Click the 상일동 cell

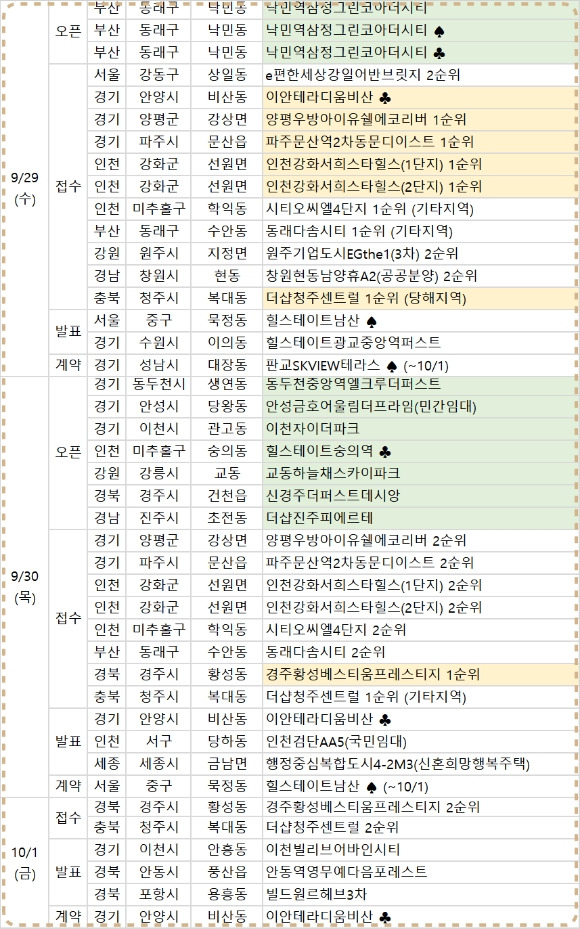[227, 75]
